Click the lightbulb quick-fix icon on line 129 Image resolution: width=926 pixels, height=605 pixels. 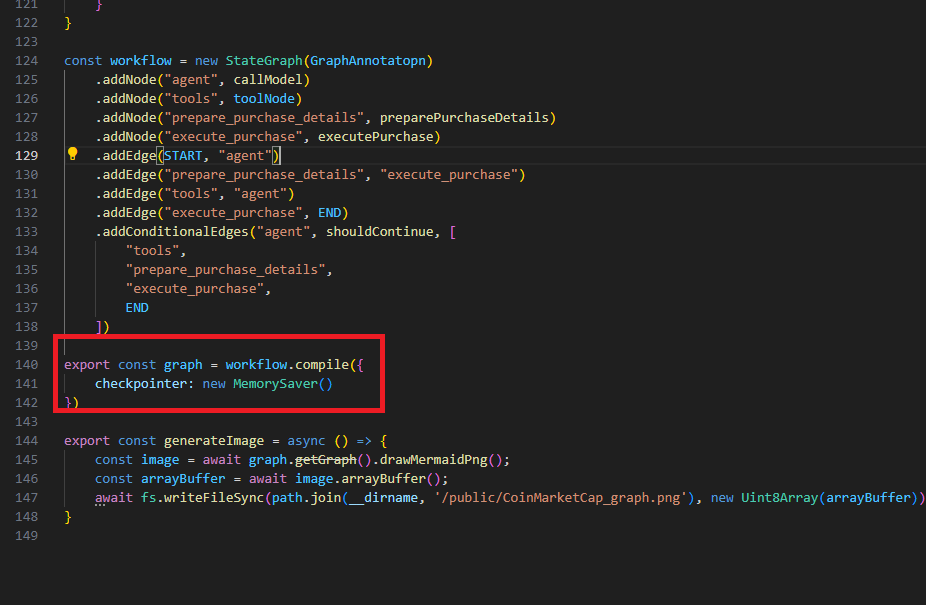pyautogui.click(x=73, y=154)
